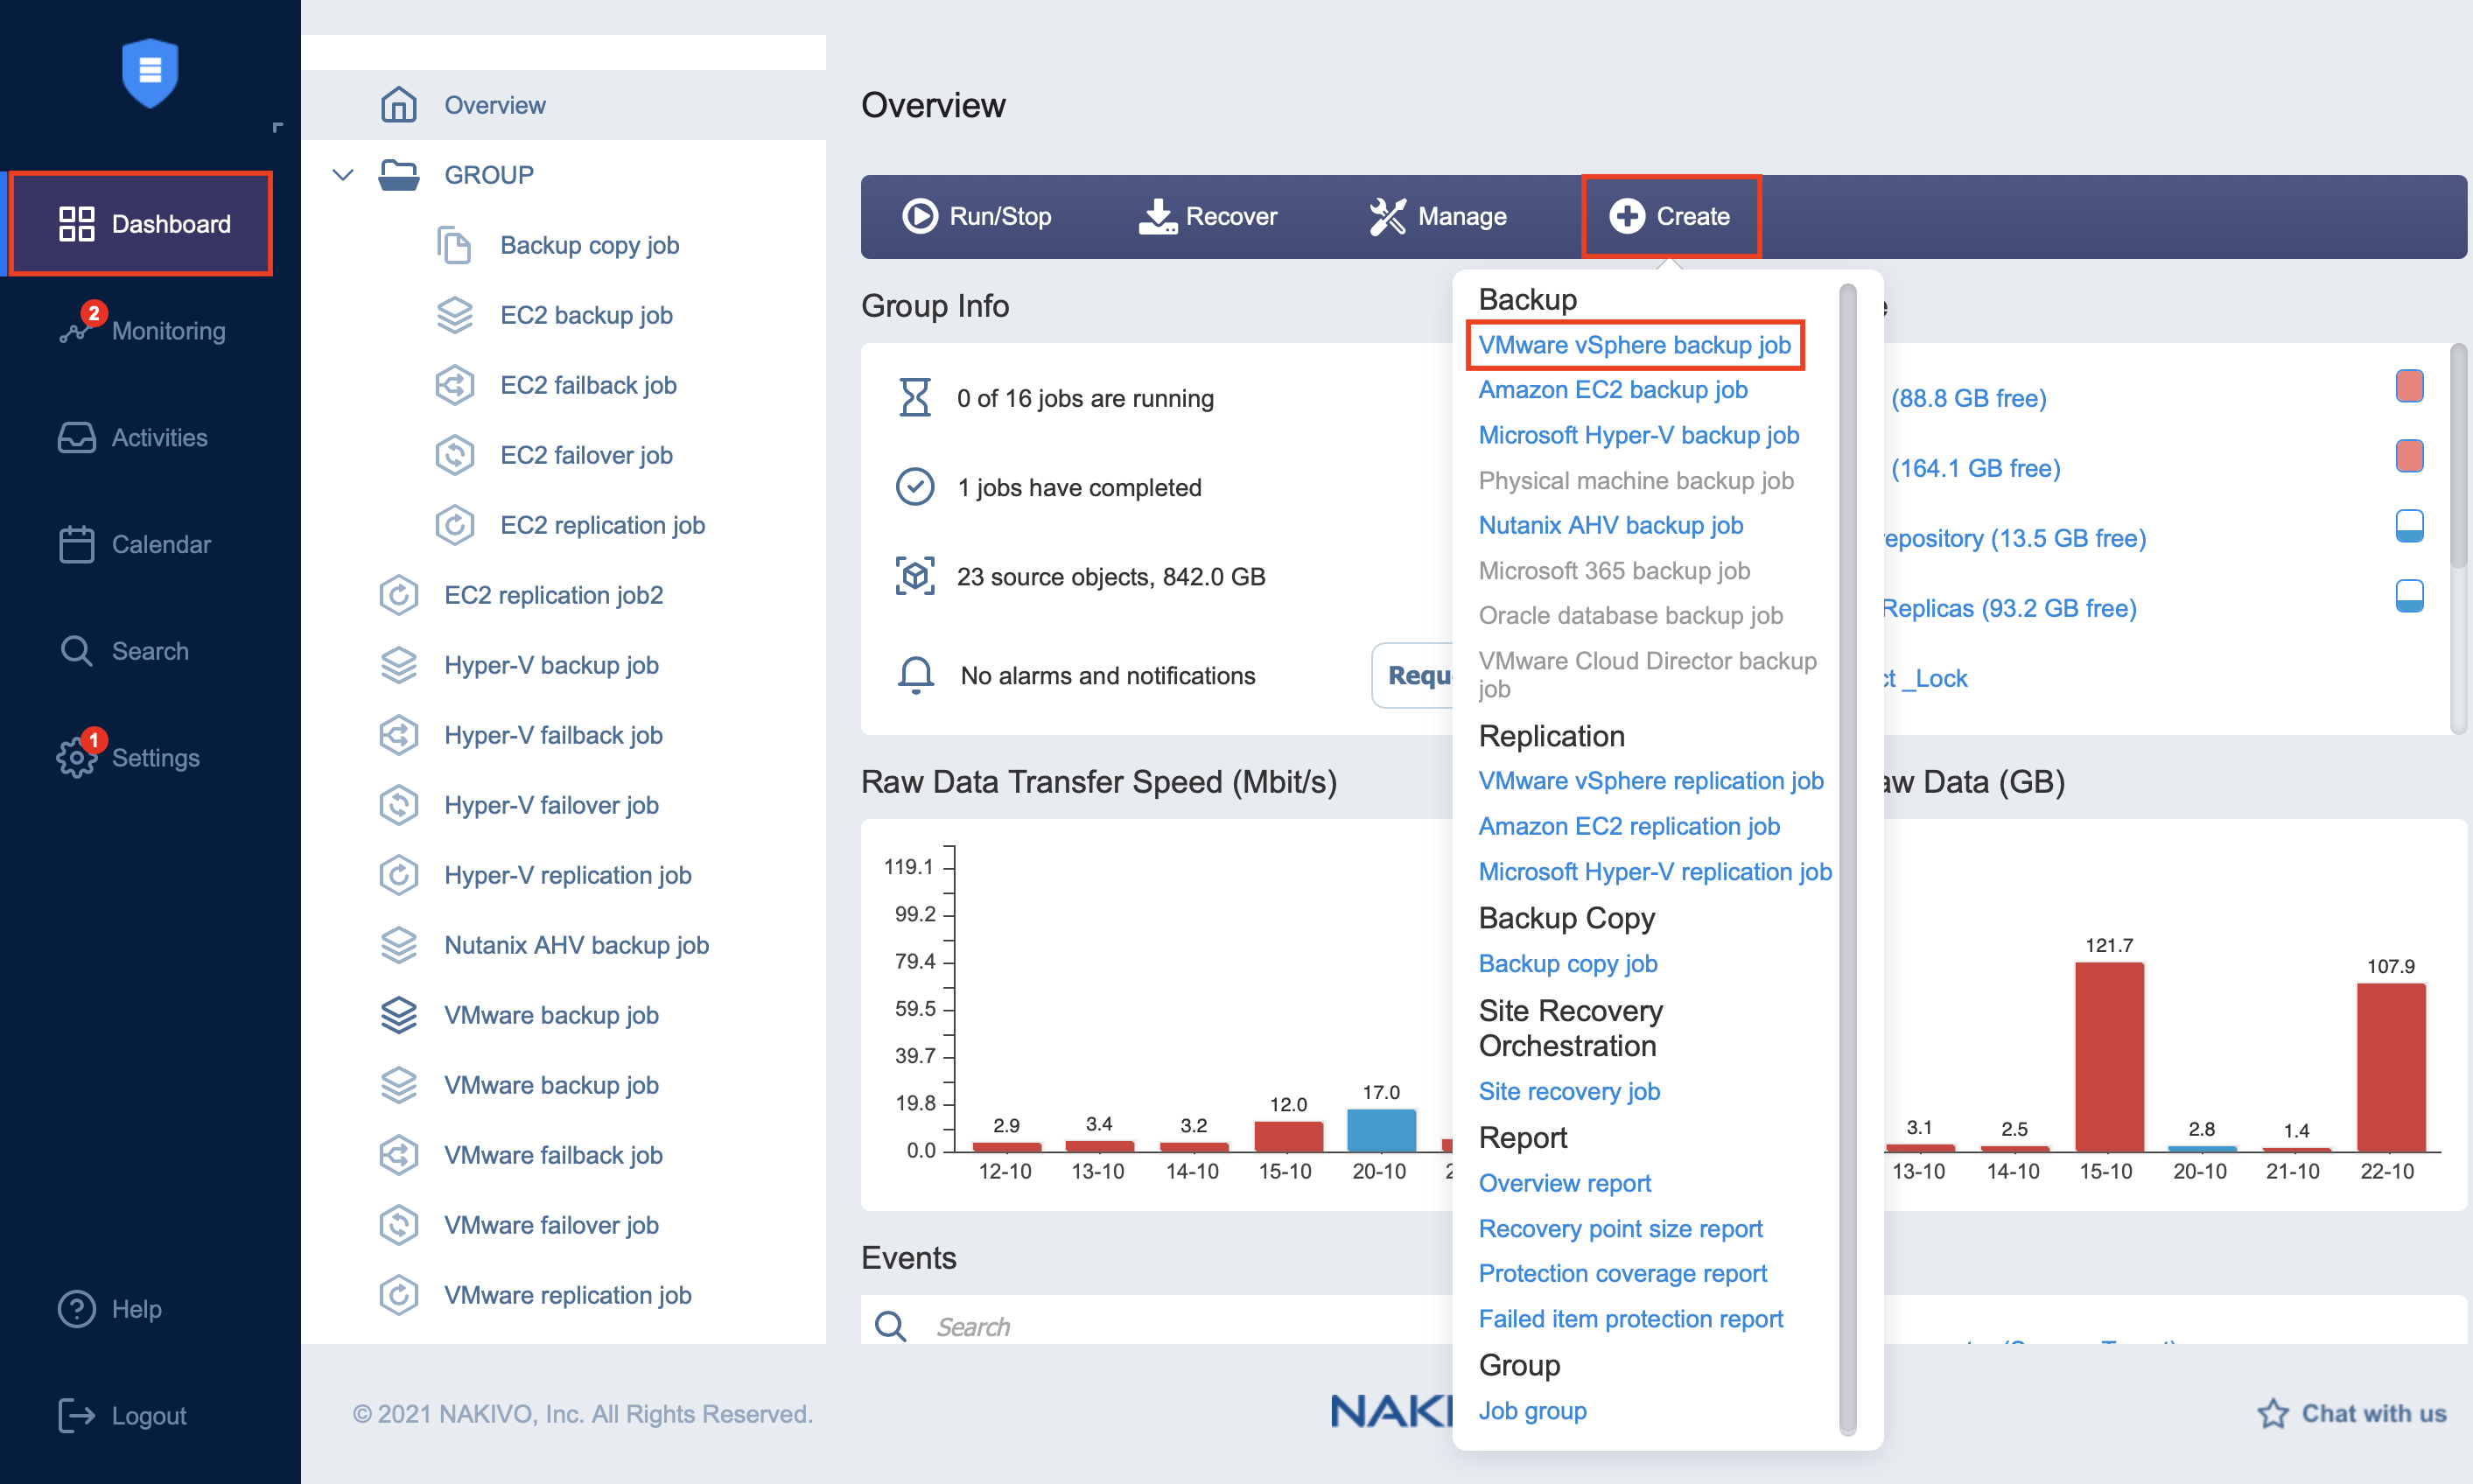Generate Recovery point size report
Viewport: 2473px width, 1484px height.
[x=1620, y=1228]
